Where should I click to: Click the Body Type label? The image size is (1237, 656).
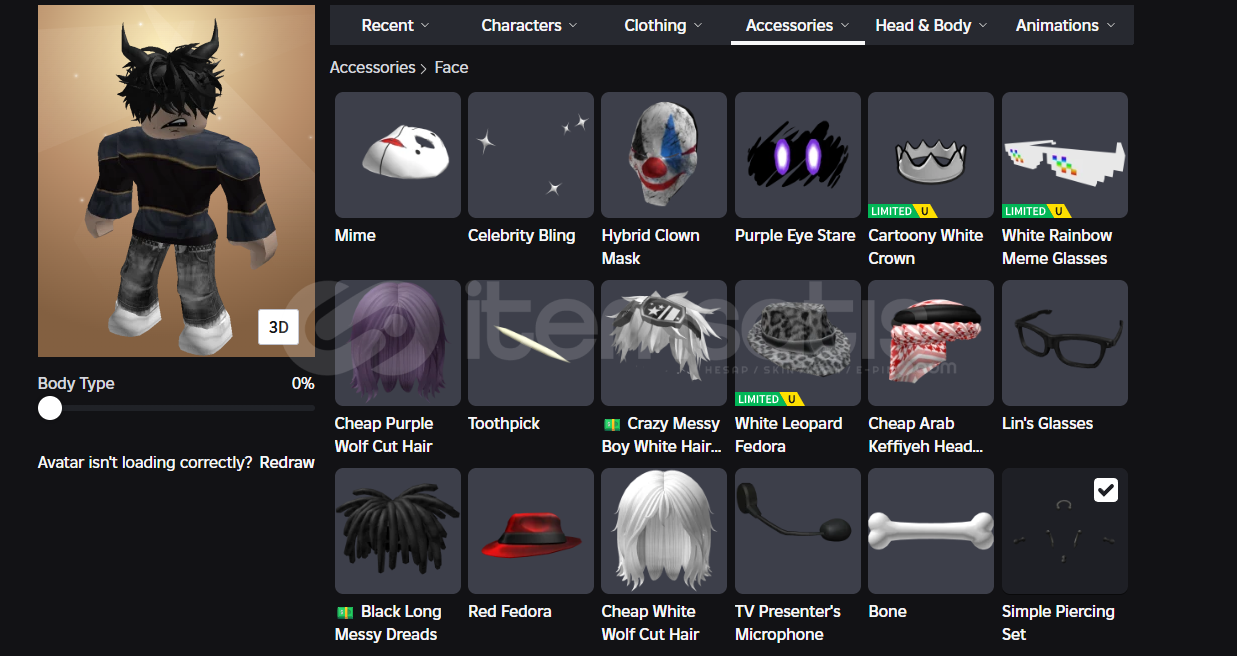pyautogui.click(x=76, y=384)
